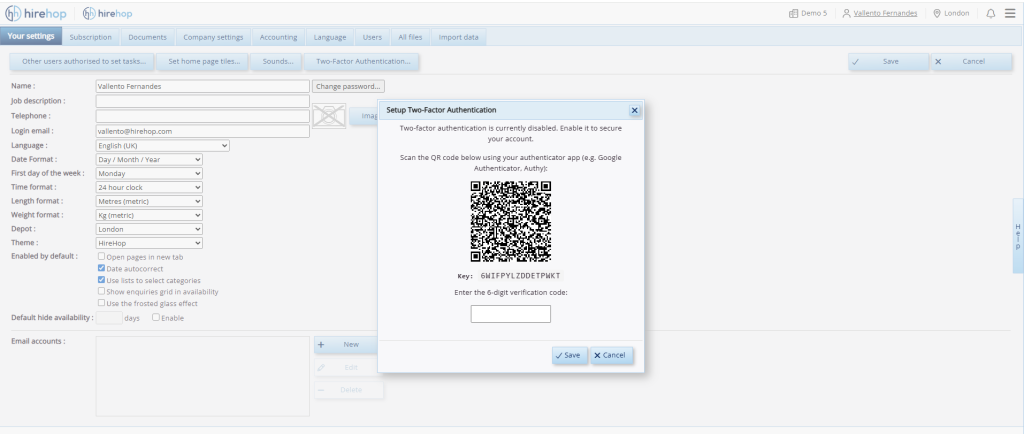Open the Help side tab

(x=1017, y=236)
